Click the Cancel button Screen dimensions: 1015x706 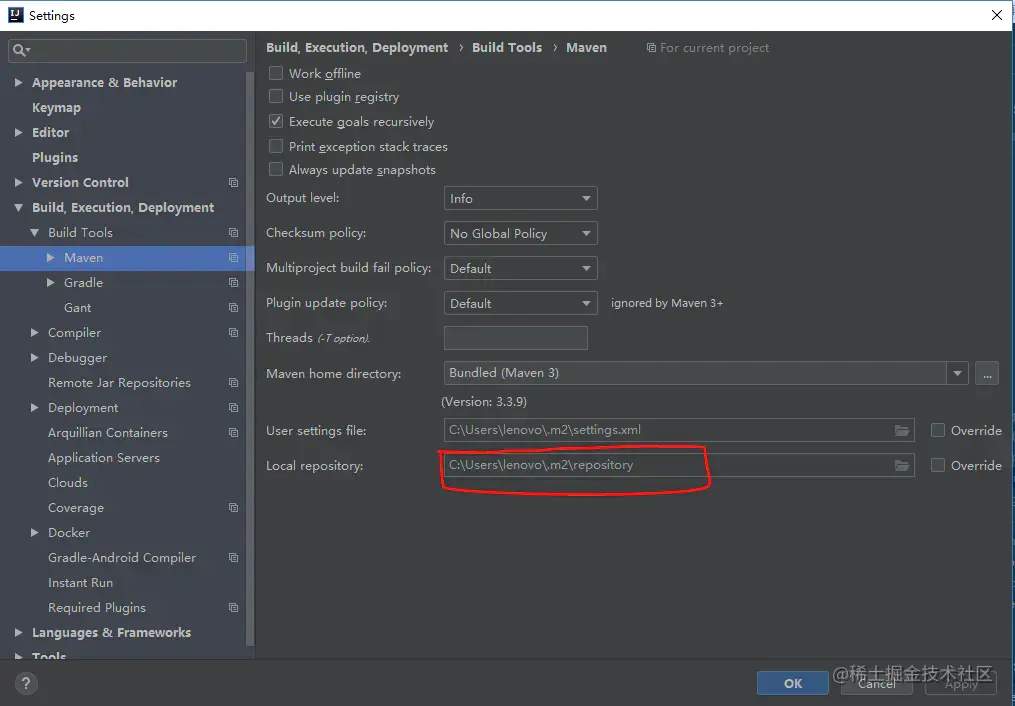876,683
